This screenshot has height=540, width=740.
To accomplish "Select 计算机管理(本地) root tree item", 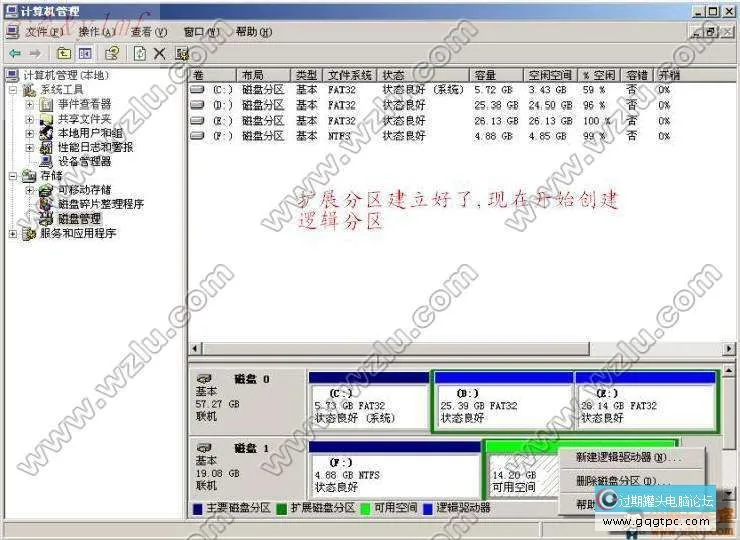I will coord(66,76).
